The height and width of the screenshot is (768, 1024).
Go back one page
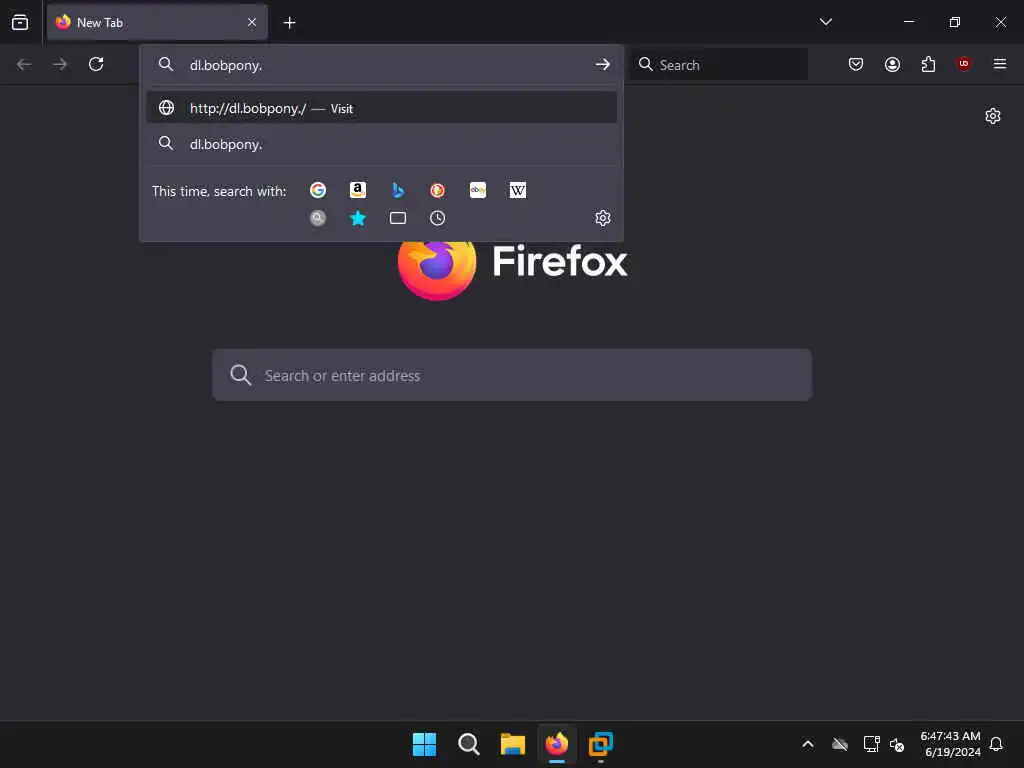point(24,64)
